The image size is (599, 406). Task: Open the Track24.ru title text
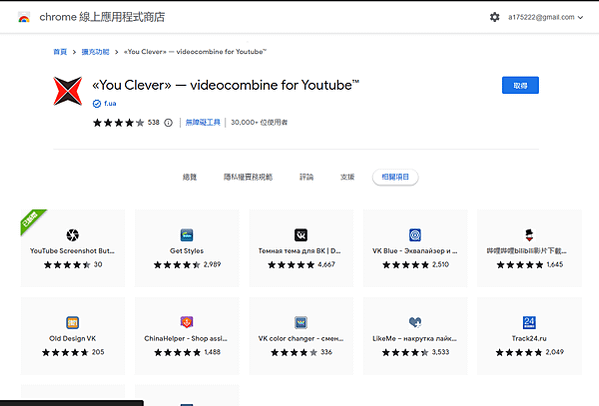tap(529, 338)
